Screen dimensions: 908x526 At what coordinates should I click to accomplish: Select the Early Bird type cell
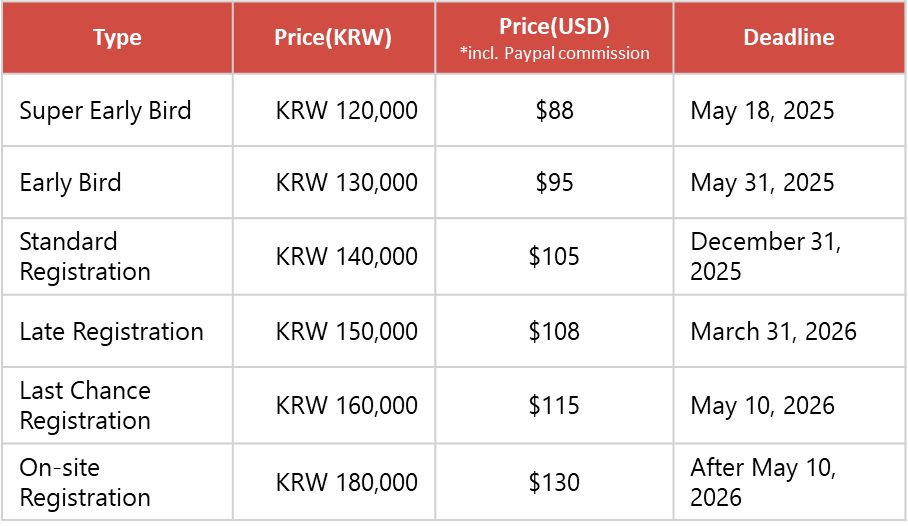point(70,183)
